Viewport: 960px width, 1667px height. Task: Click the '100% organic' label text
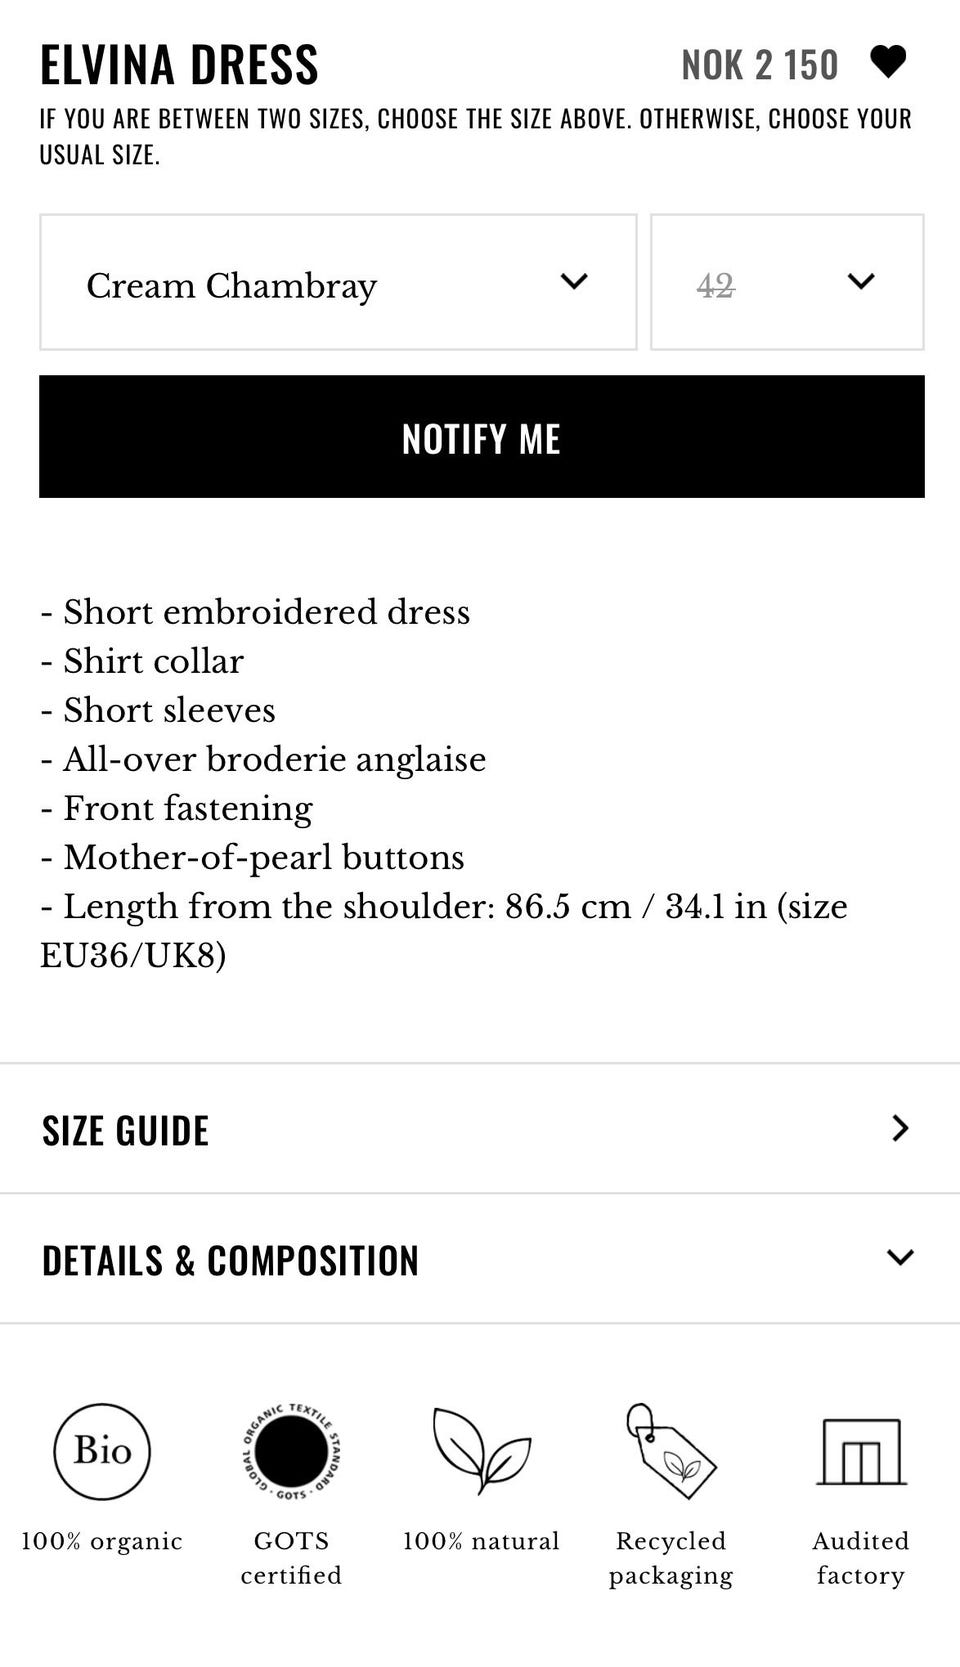click(102, 1541)
